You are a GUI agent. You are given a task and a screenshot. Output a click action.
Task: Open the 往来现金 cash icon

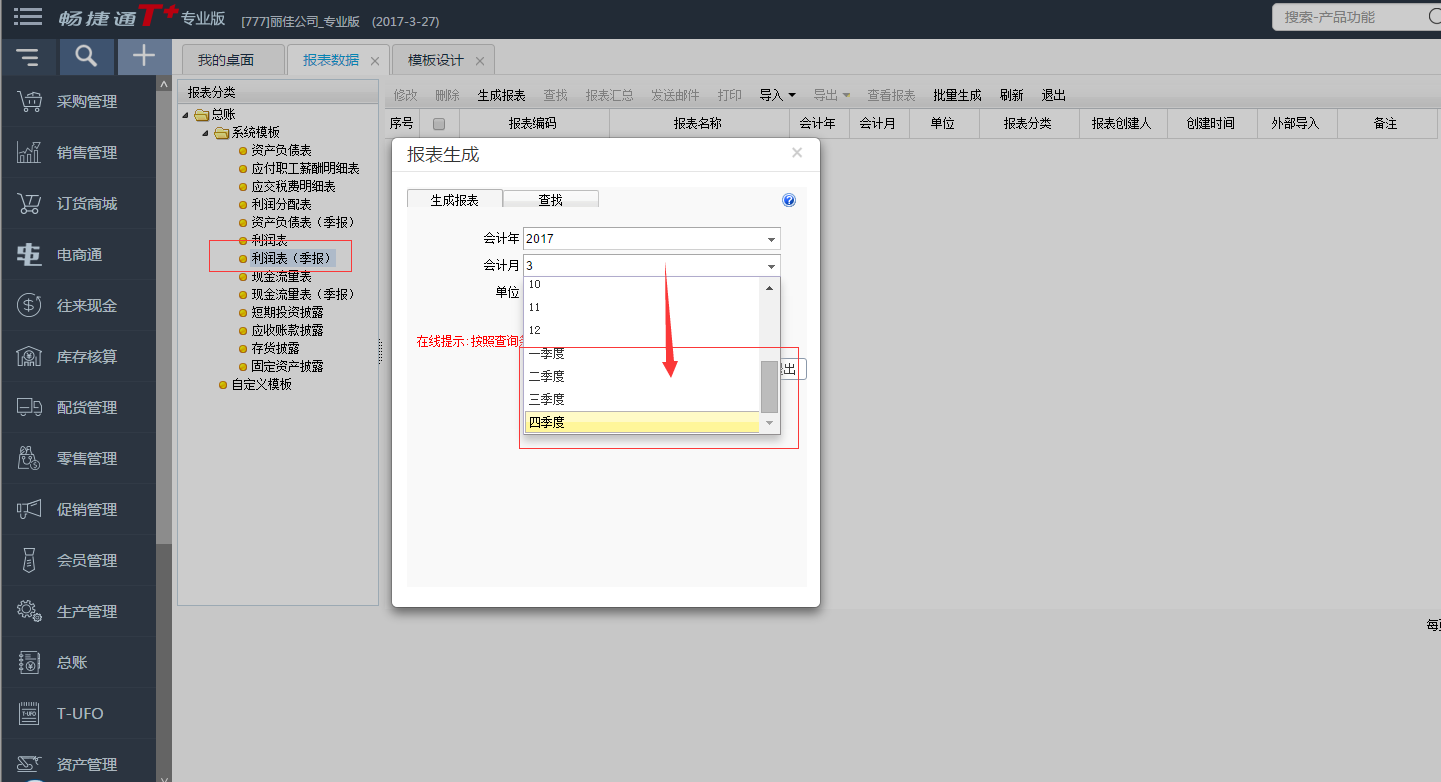(x=29, y=305)
